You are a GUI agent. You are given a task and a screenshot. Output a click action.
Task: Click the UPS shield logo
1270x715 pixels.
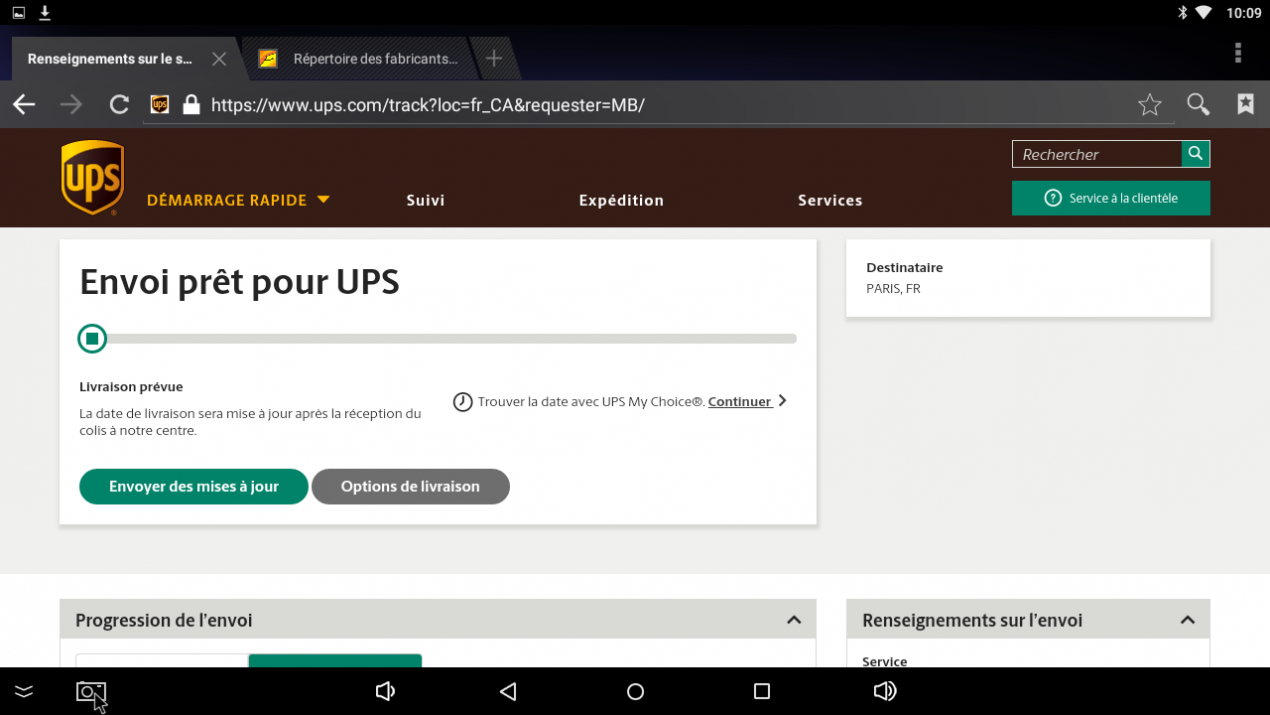point(92,177)
